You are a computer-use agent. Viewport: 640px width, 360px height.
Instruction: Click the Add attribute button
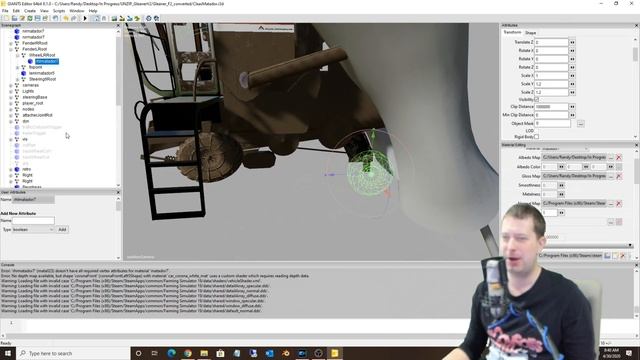62,229
